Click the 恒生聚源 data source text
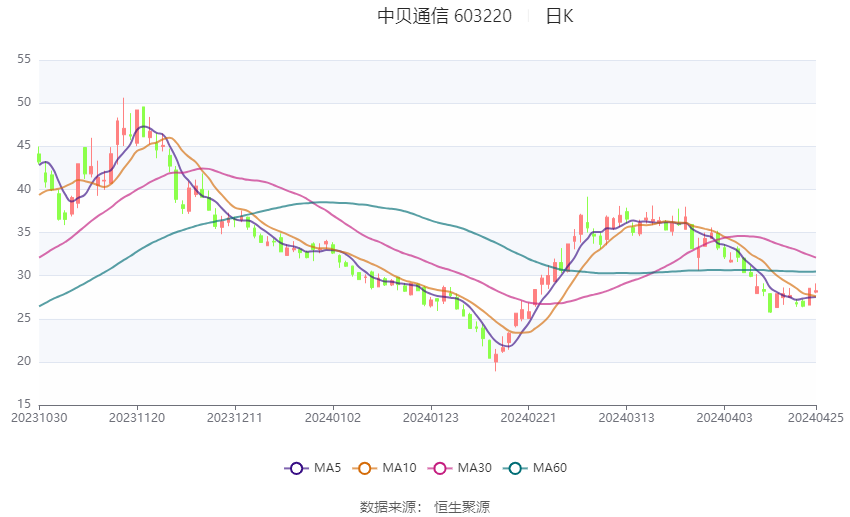This screenshot has height=517, width=850. (462, 507)
